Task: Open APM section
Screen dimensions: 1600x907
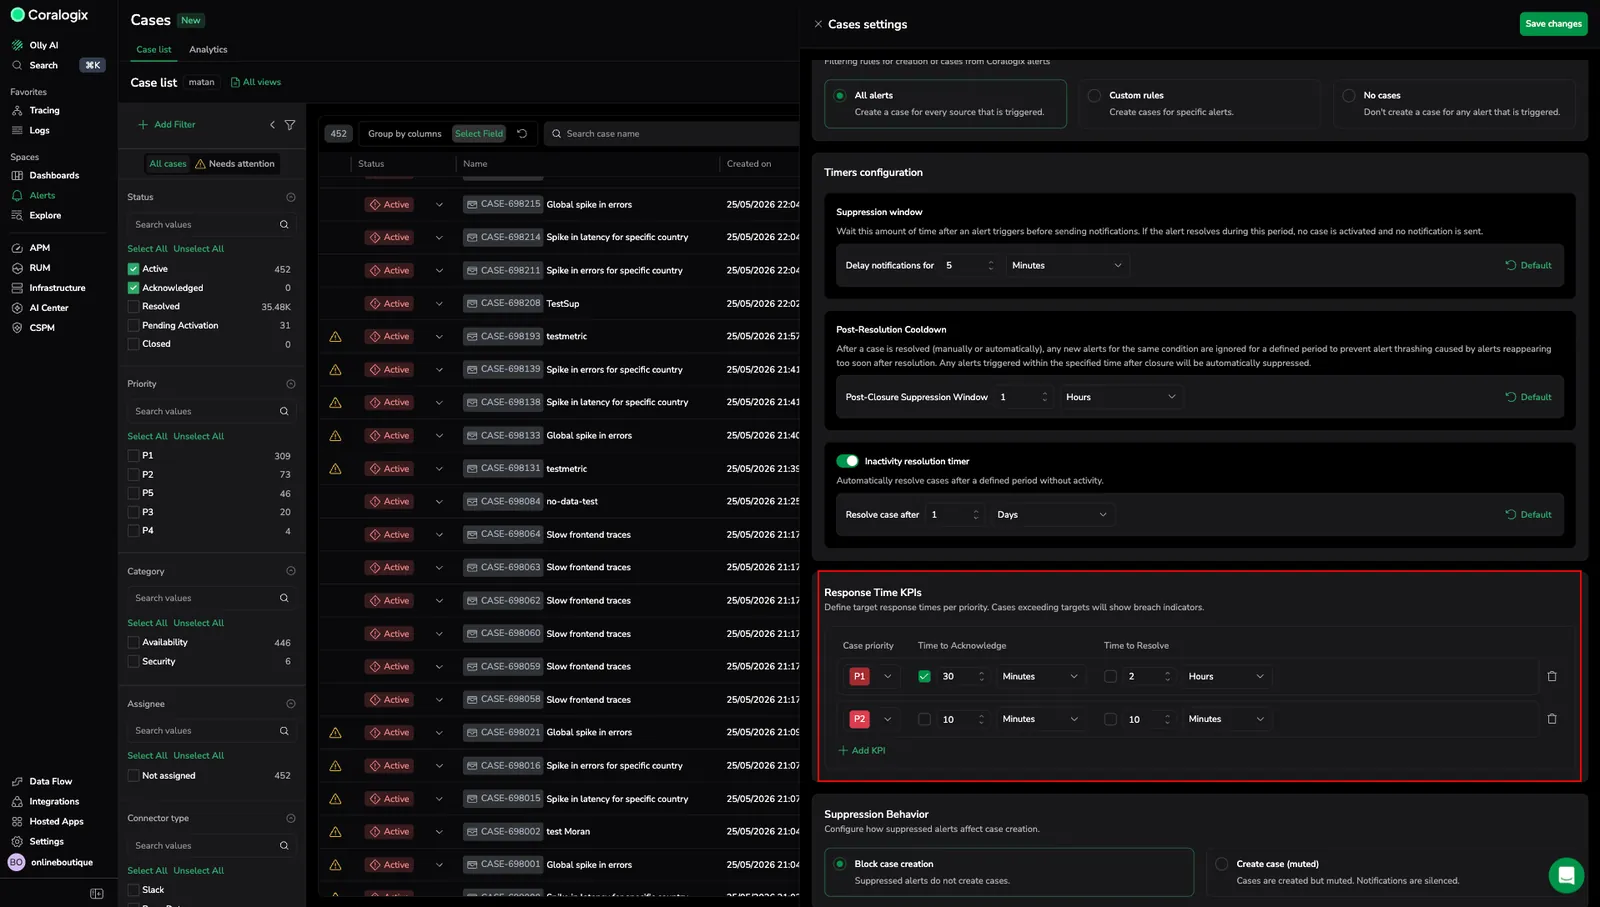Action: tap(31, 248)
